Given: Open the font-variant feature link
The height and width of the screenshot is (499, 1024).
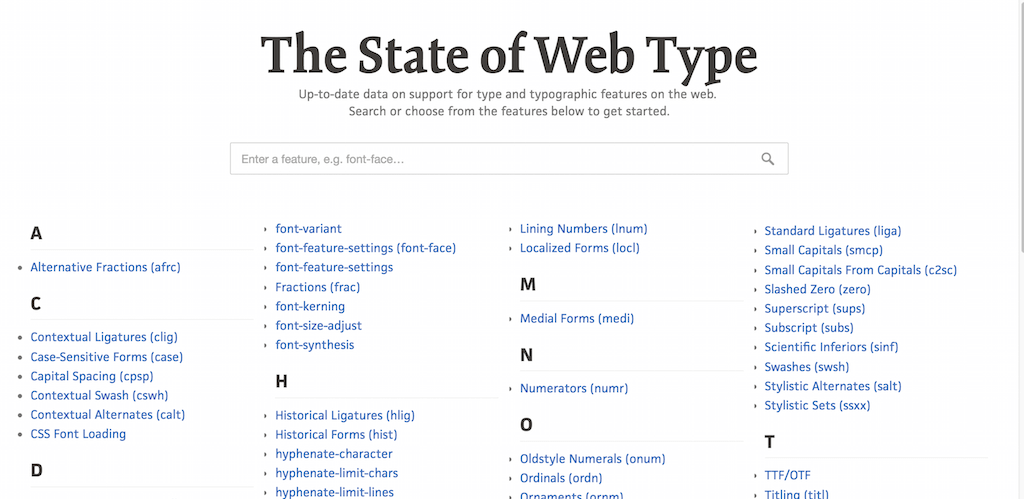Looking at the screenshot, I should click(x=308, y=229).
